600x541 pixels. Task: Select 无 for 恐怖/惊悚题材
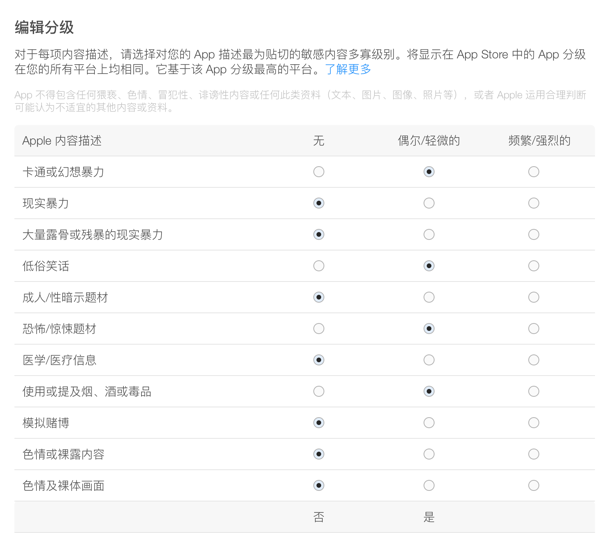319,329
